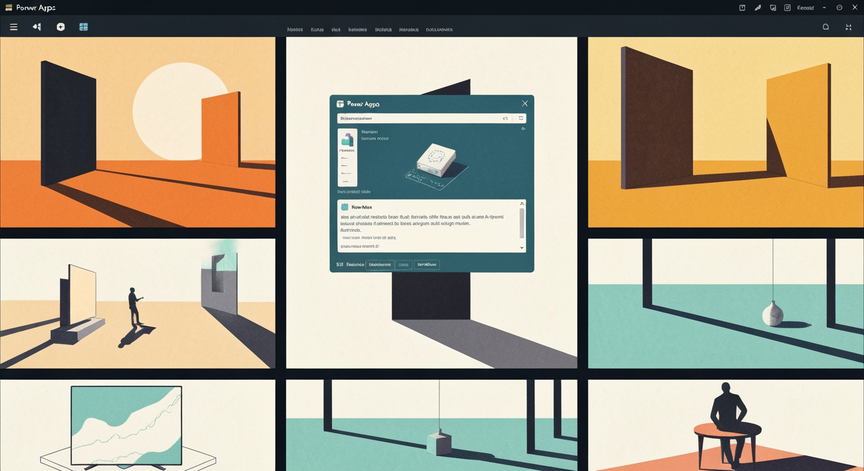864x471 pixels.
Task: Click the small gear icon below the dialog field
Action: [x=523, y=129]
